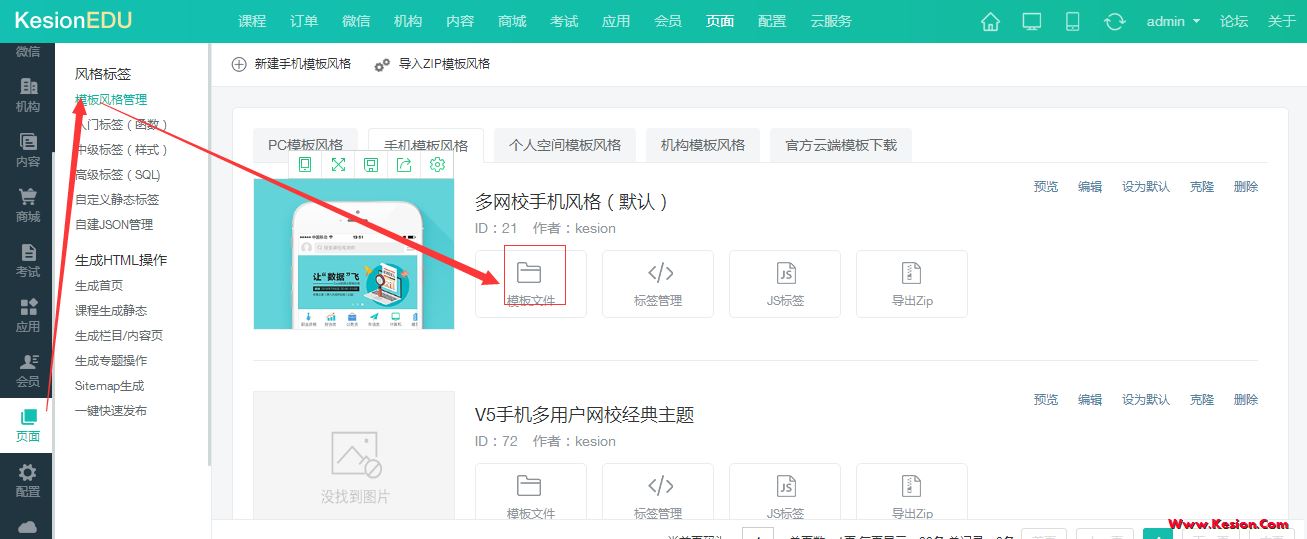Open 中级标签(样式) in the submenu
Image resolution: width=1307 pixels, height=539 pixels.
coord(121,150)
